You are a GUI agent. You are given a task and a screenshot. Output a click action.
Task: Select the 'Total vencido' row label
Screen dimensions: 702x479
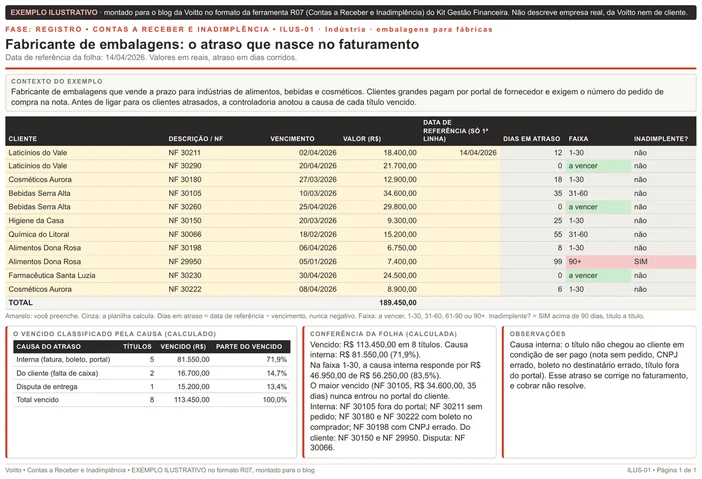pyautogui.click(x=37, y=400)
